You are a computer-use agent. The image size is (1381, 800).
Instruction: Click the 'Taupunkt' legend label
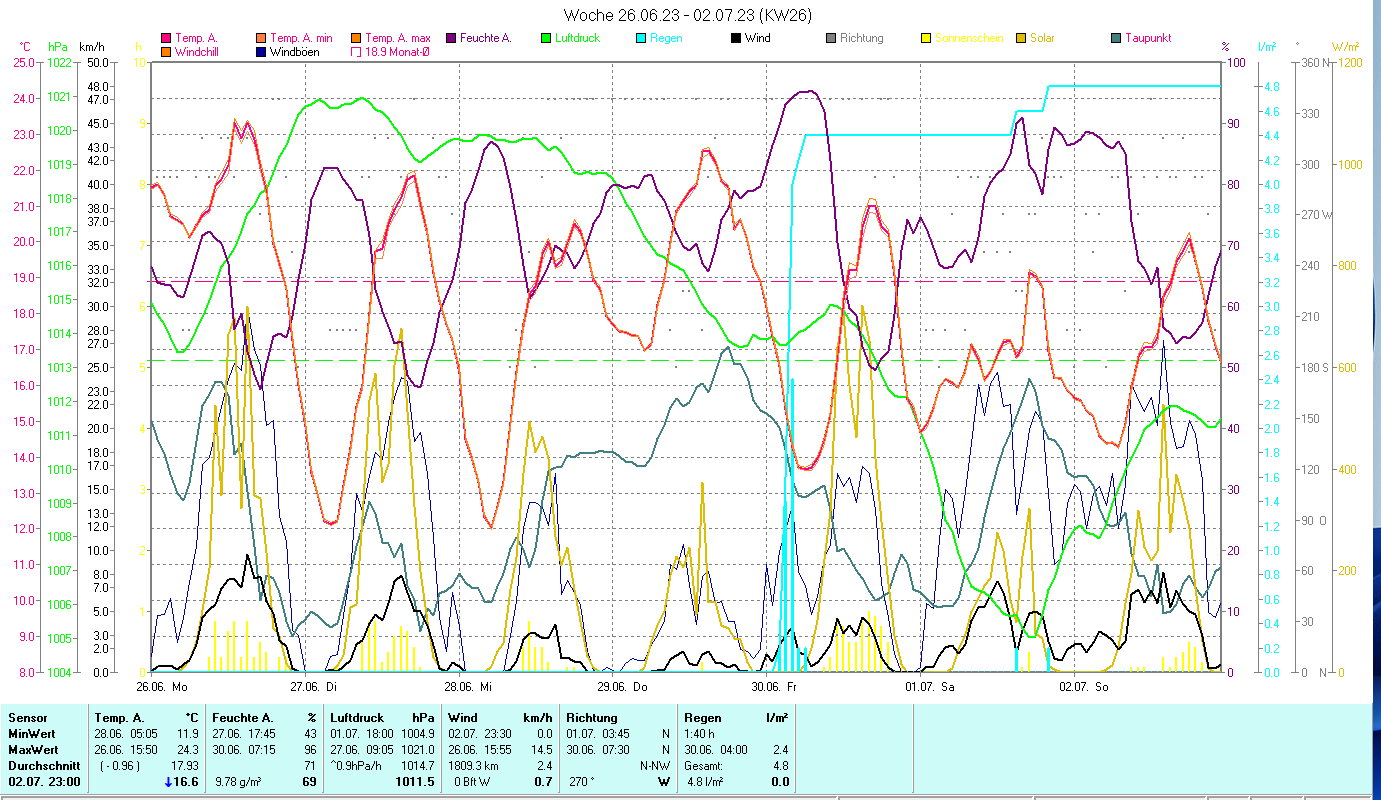coord(1148,39)
